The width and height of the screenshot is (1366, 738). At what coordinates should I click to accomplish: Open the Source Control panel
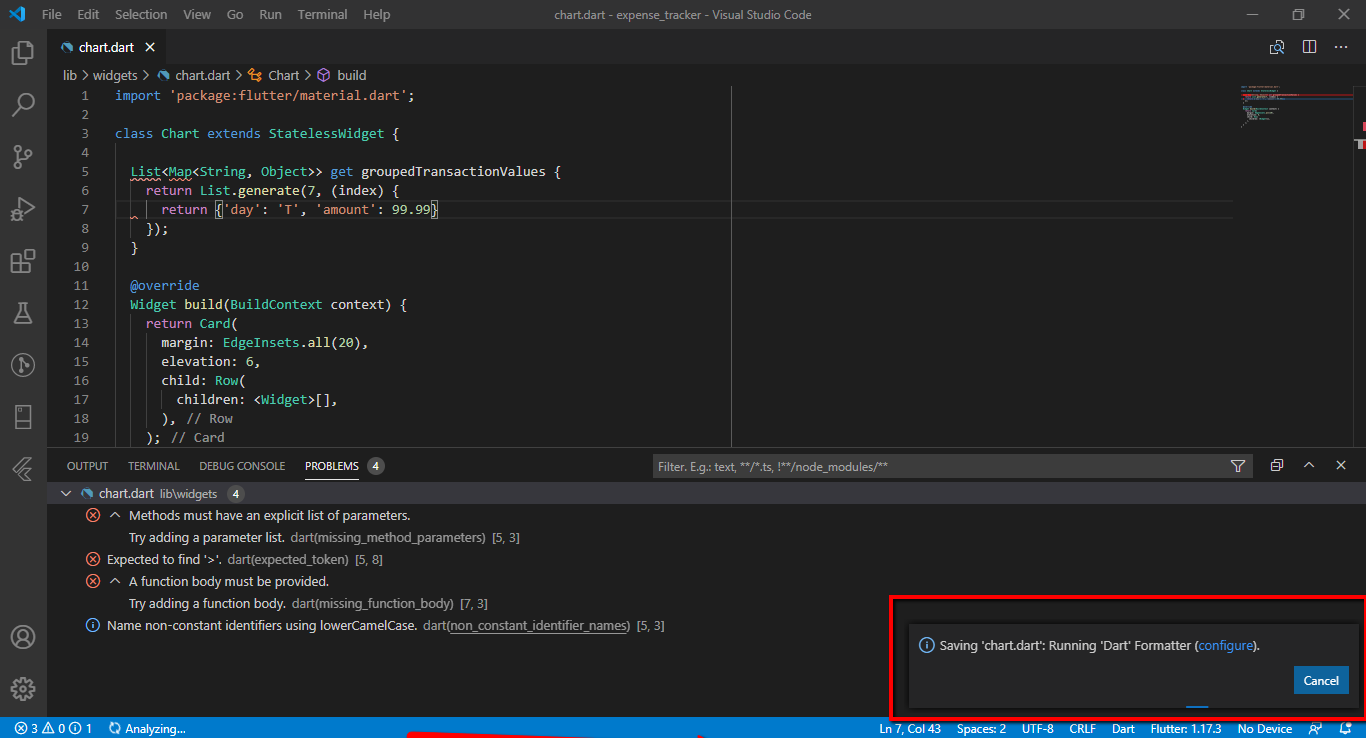click(22, 156)
